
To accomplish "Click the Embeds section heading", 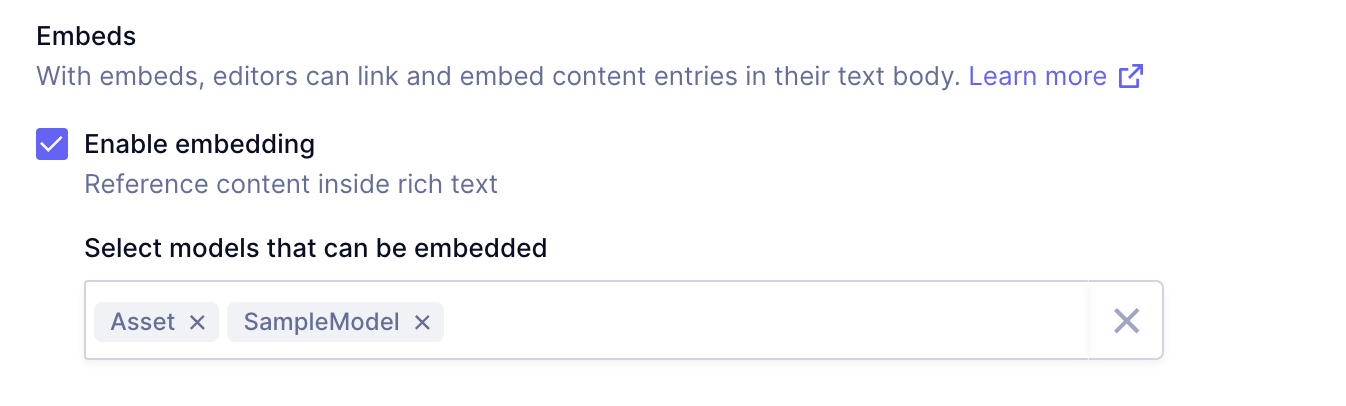I will tap(86, 36).
